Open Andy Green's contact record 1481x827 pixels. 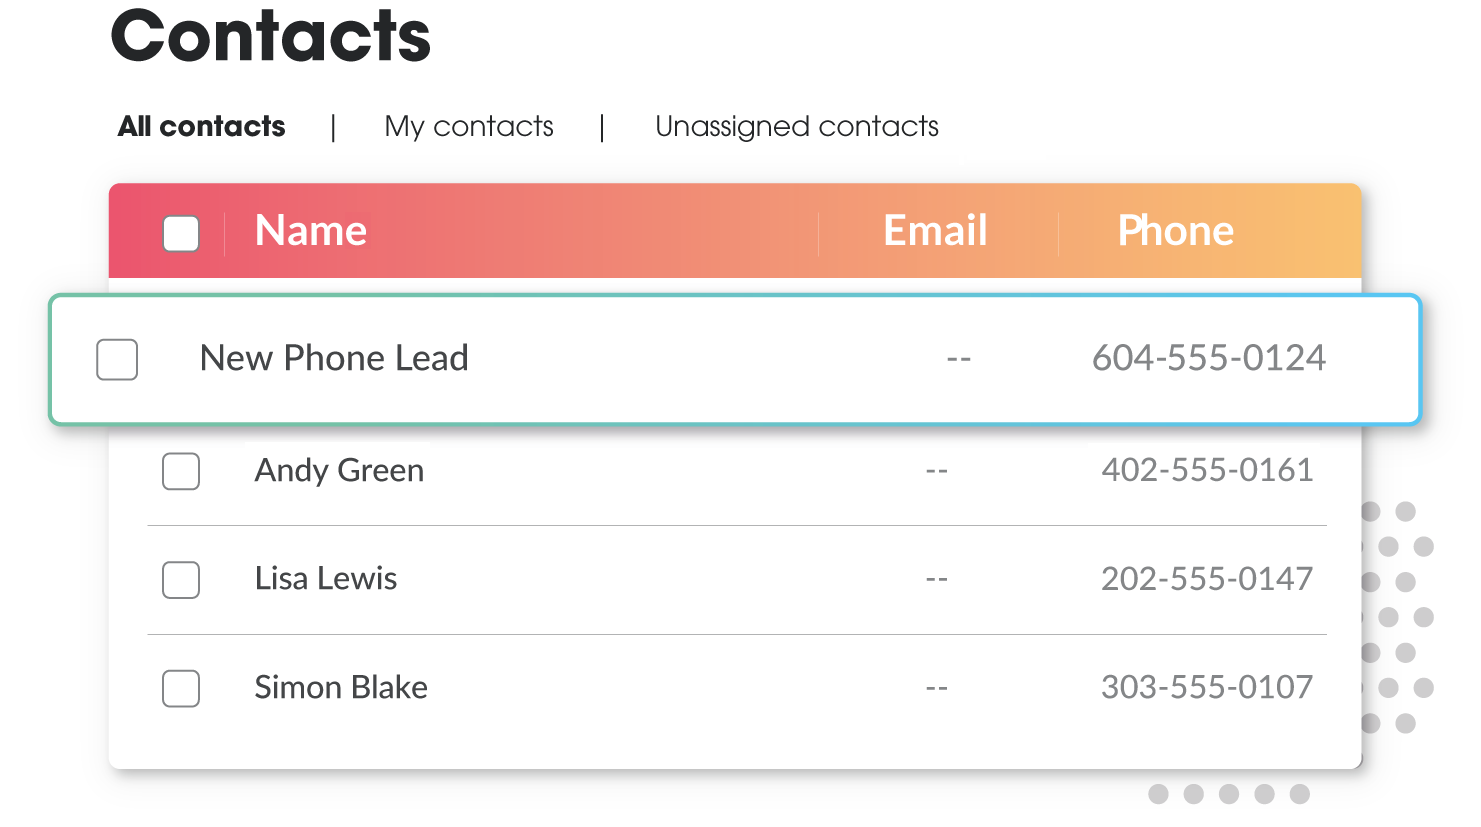(338, 471)
